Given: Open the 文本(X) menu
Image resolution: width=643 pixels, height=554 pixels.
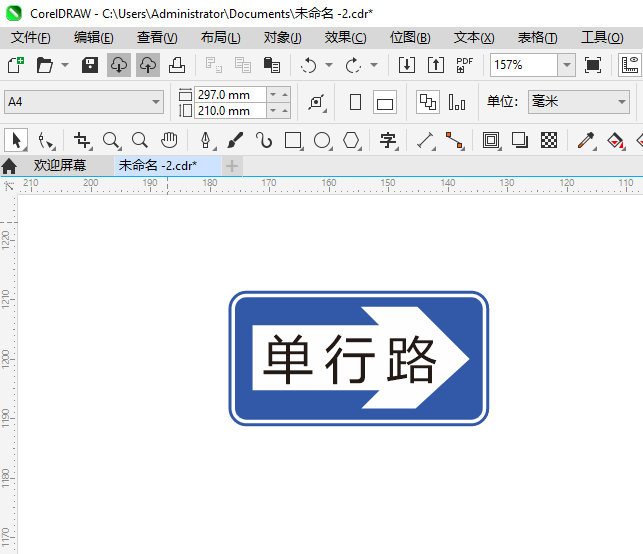Looking at the screenshot, I should click(x=474, y=38).
